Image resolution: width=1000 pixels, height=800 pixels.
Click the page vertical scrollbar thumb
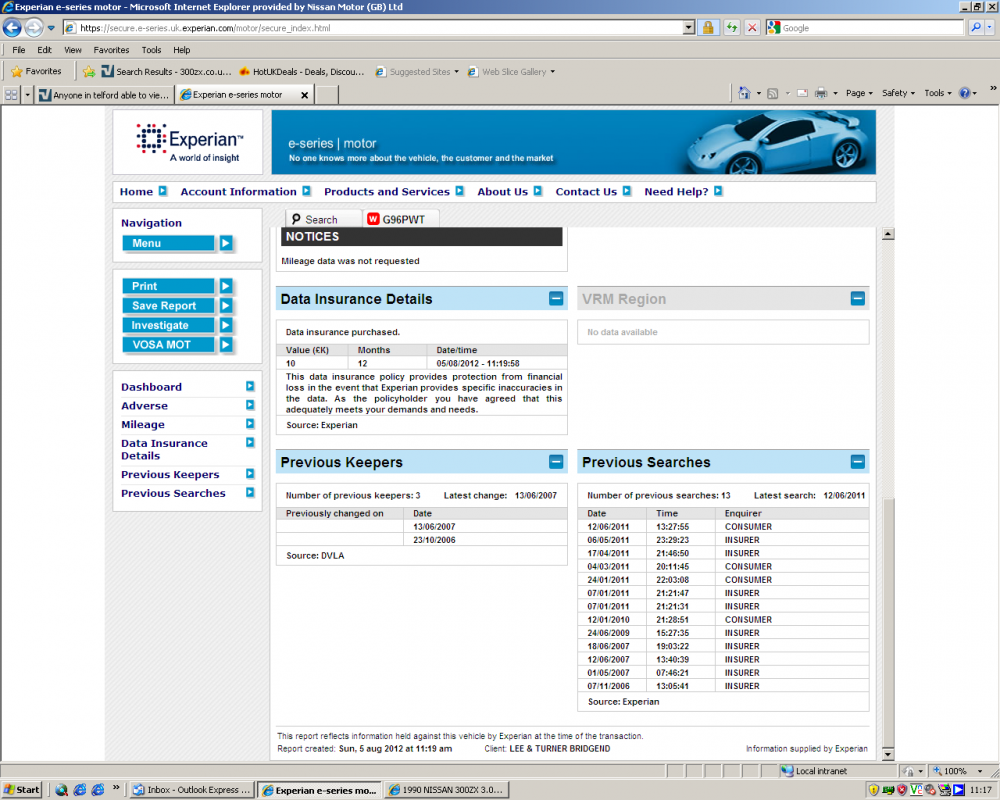coord(888,620)
